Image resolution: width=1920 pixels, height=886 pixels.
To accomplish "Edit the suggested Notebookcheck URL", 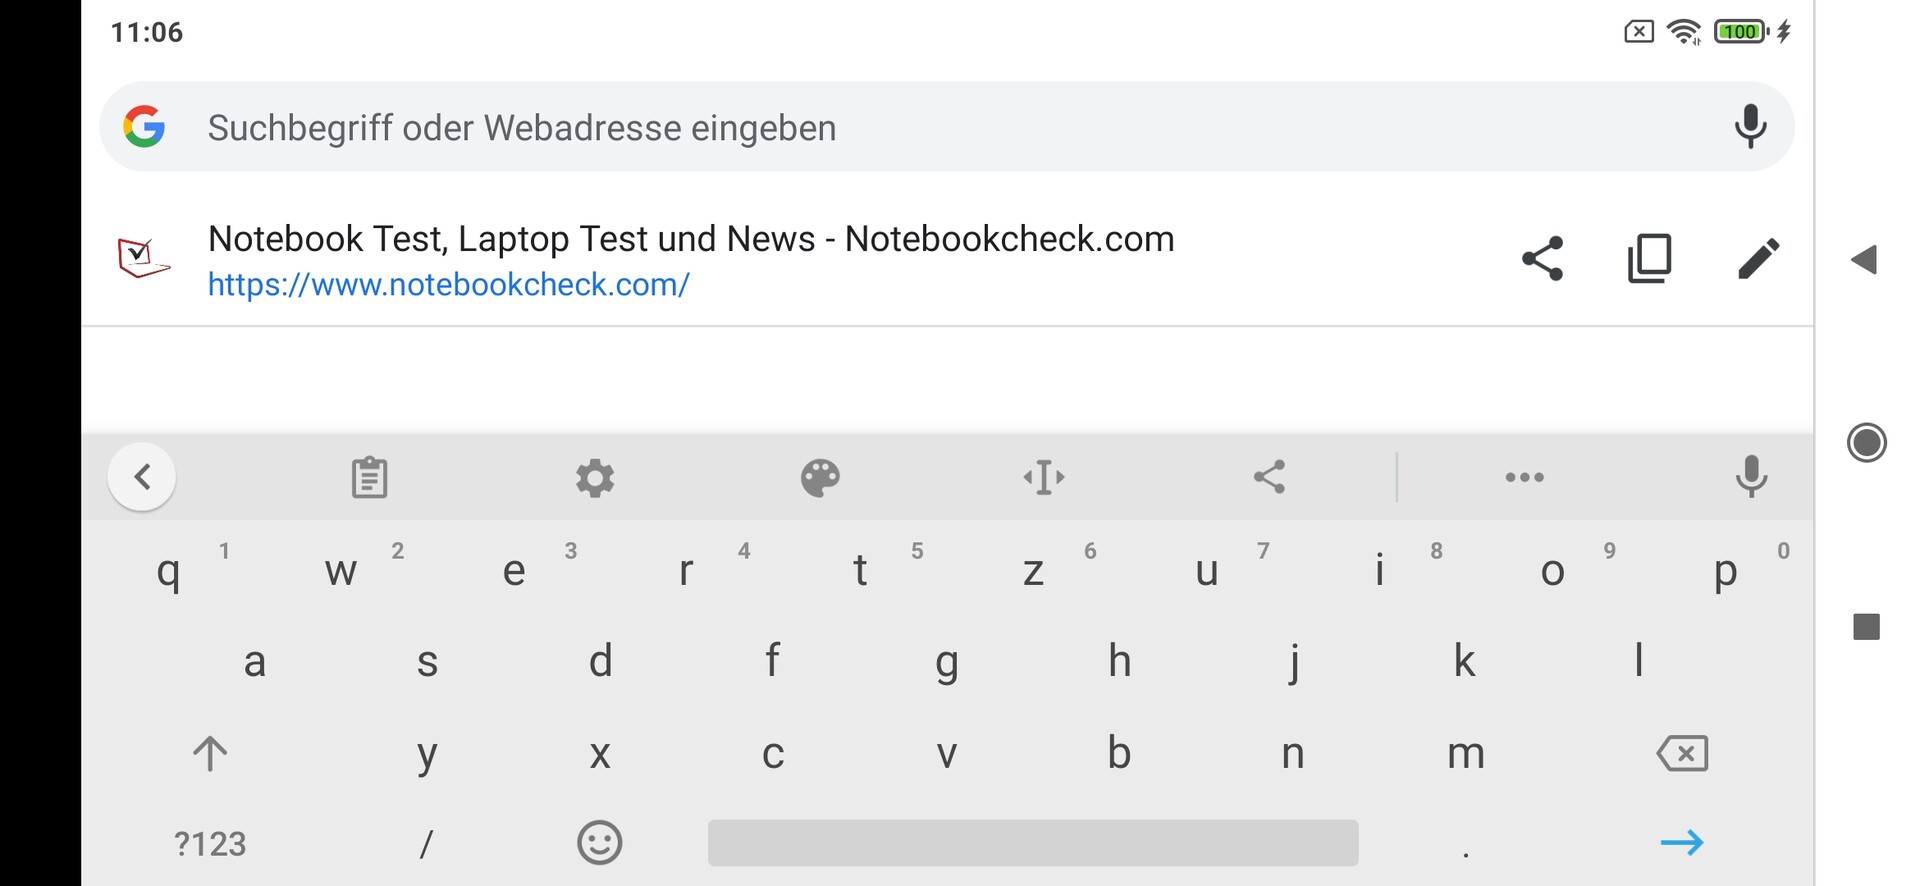I will coord(1758,259).
